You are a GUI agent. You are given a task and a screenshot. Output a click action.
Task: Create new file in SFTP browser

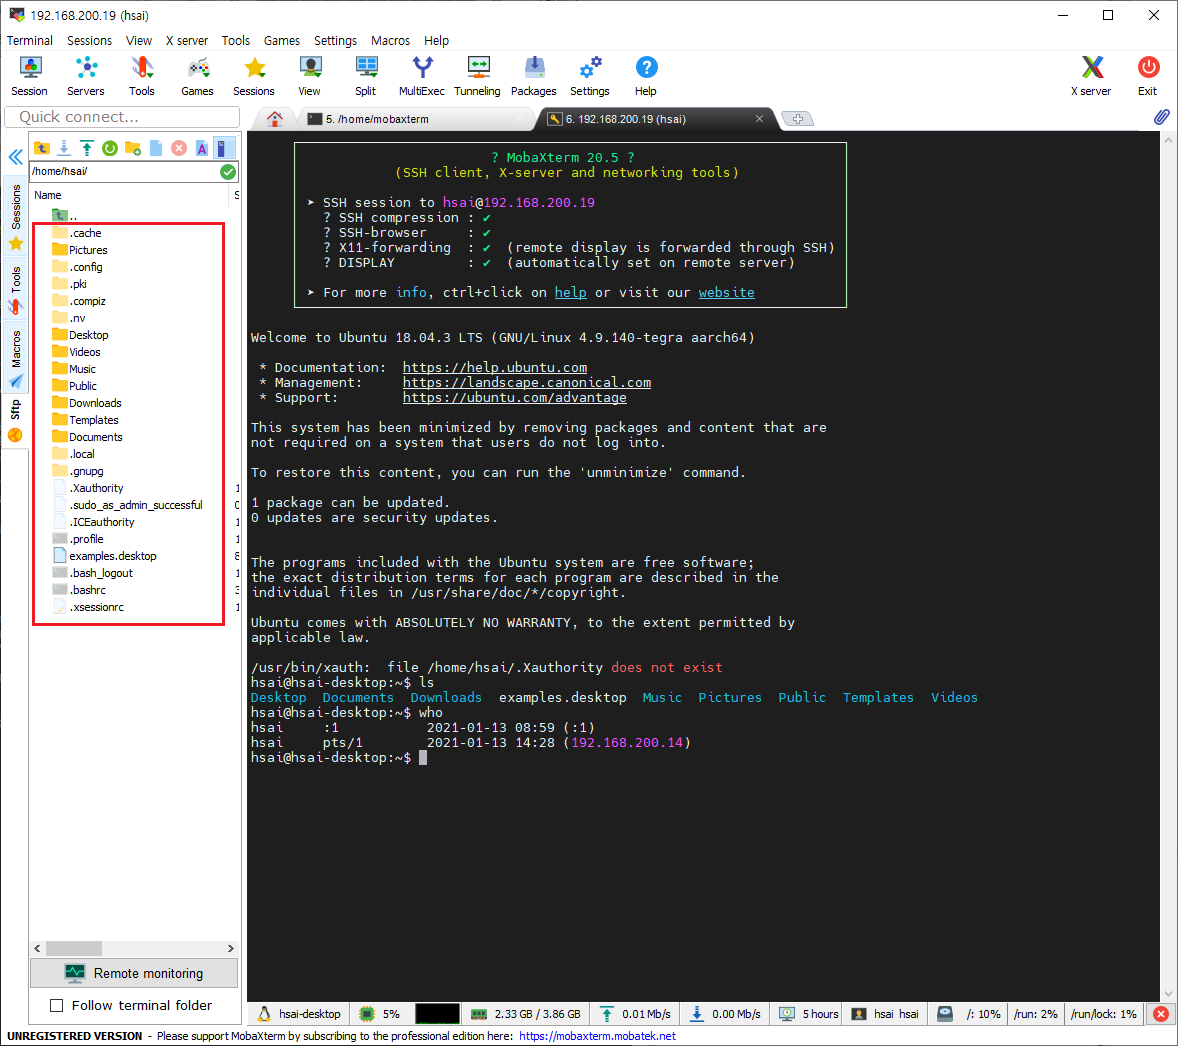156,148
